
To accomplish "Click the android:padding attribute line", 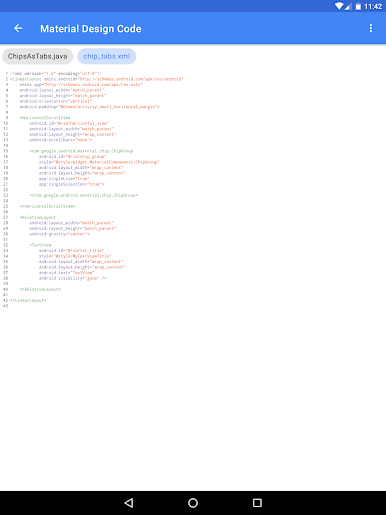I will [x=90, y=107].
